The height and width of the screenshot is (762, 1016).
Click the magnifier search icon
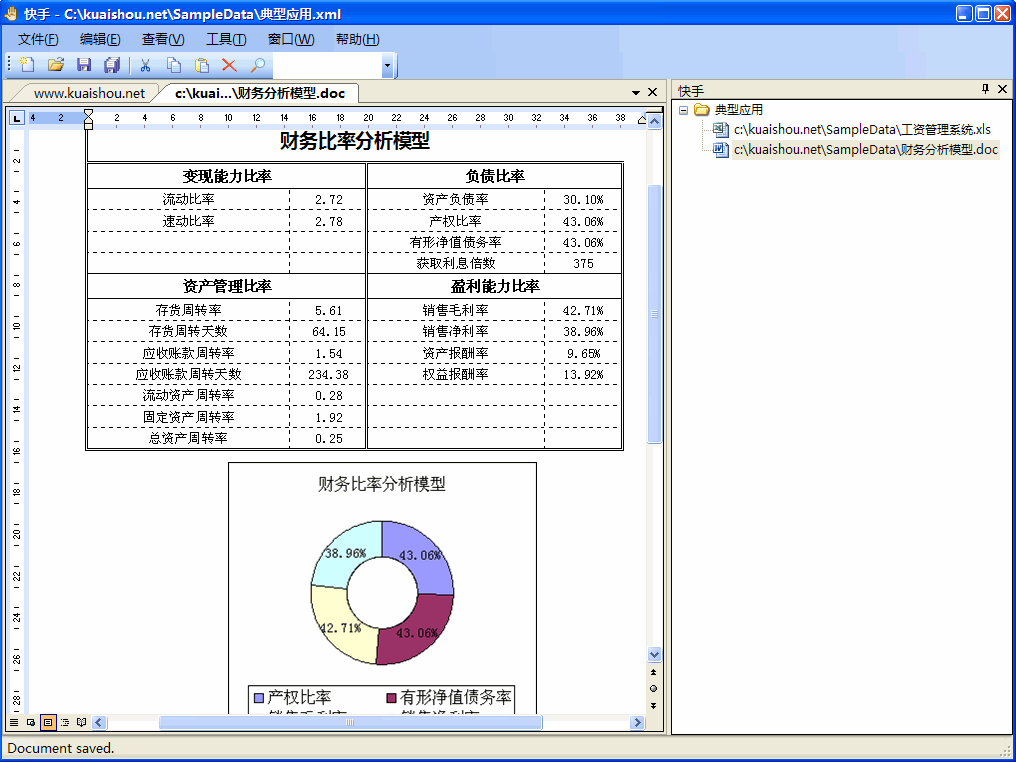click(258, 65)
